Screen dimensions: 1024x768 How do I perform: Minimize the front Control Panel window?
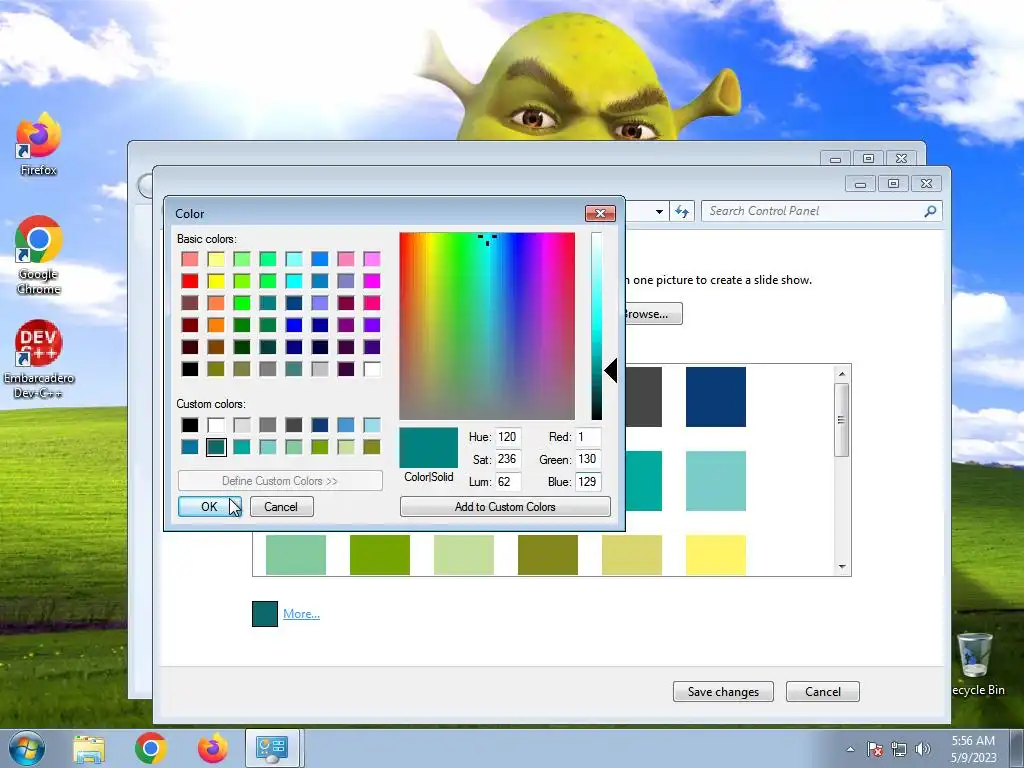tap(861, 184)
